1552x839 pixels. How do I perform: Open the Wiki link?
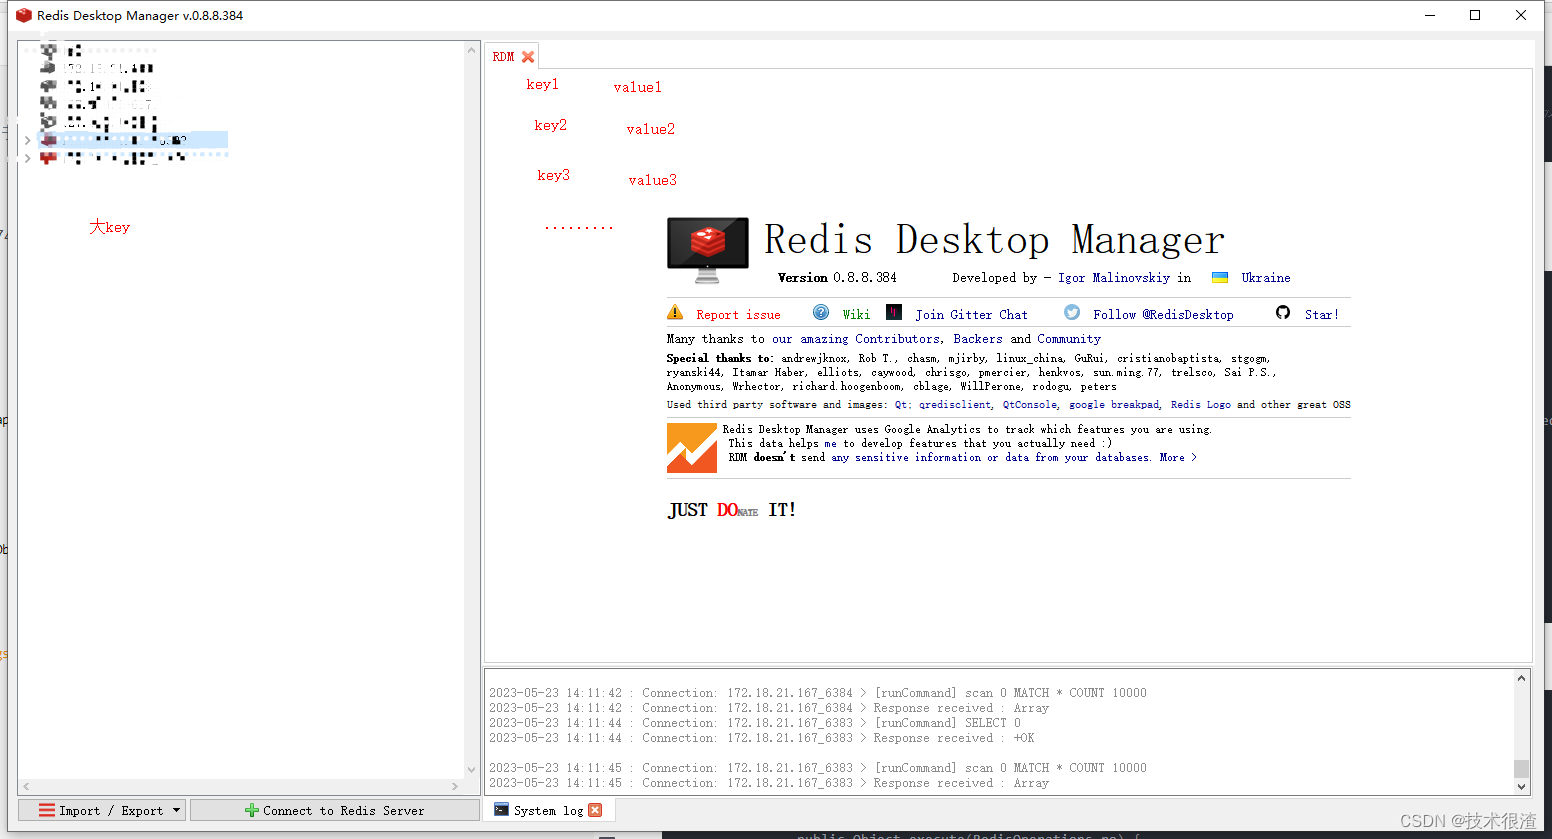coord(856,314)
